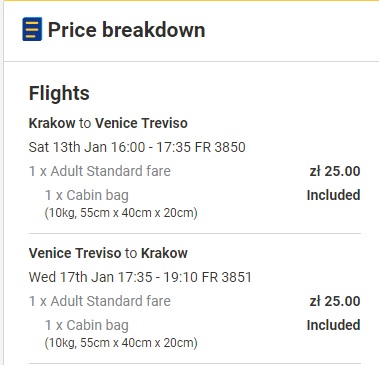Click the outbound cabin bag Included label

(333, 195)
